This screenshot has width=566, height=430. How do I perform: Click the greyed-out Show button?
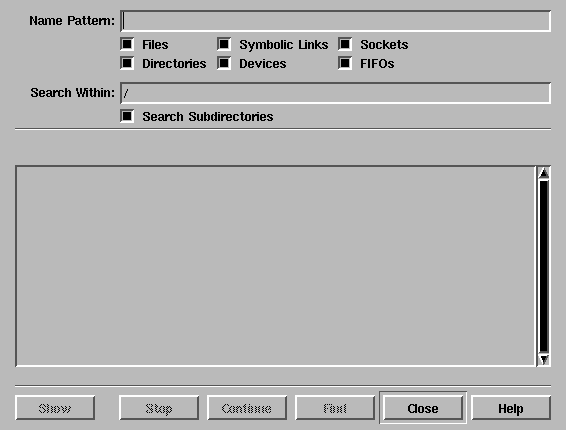click(x=55, y=408)
